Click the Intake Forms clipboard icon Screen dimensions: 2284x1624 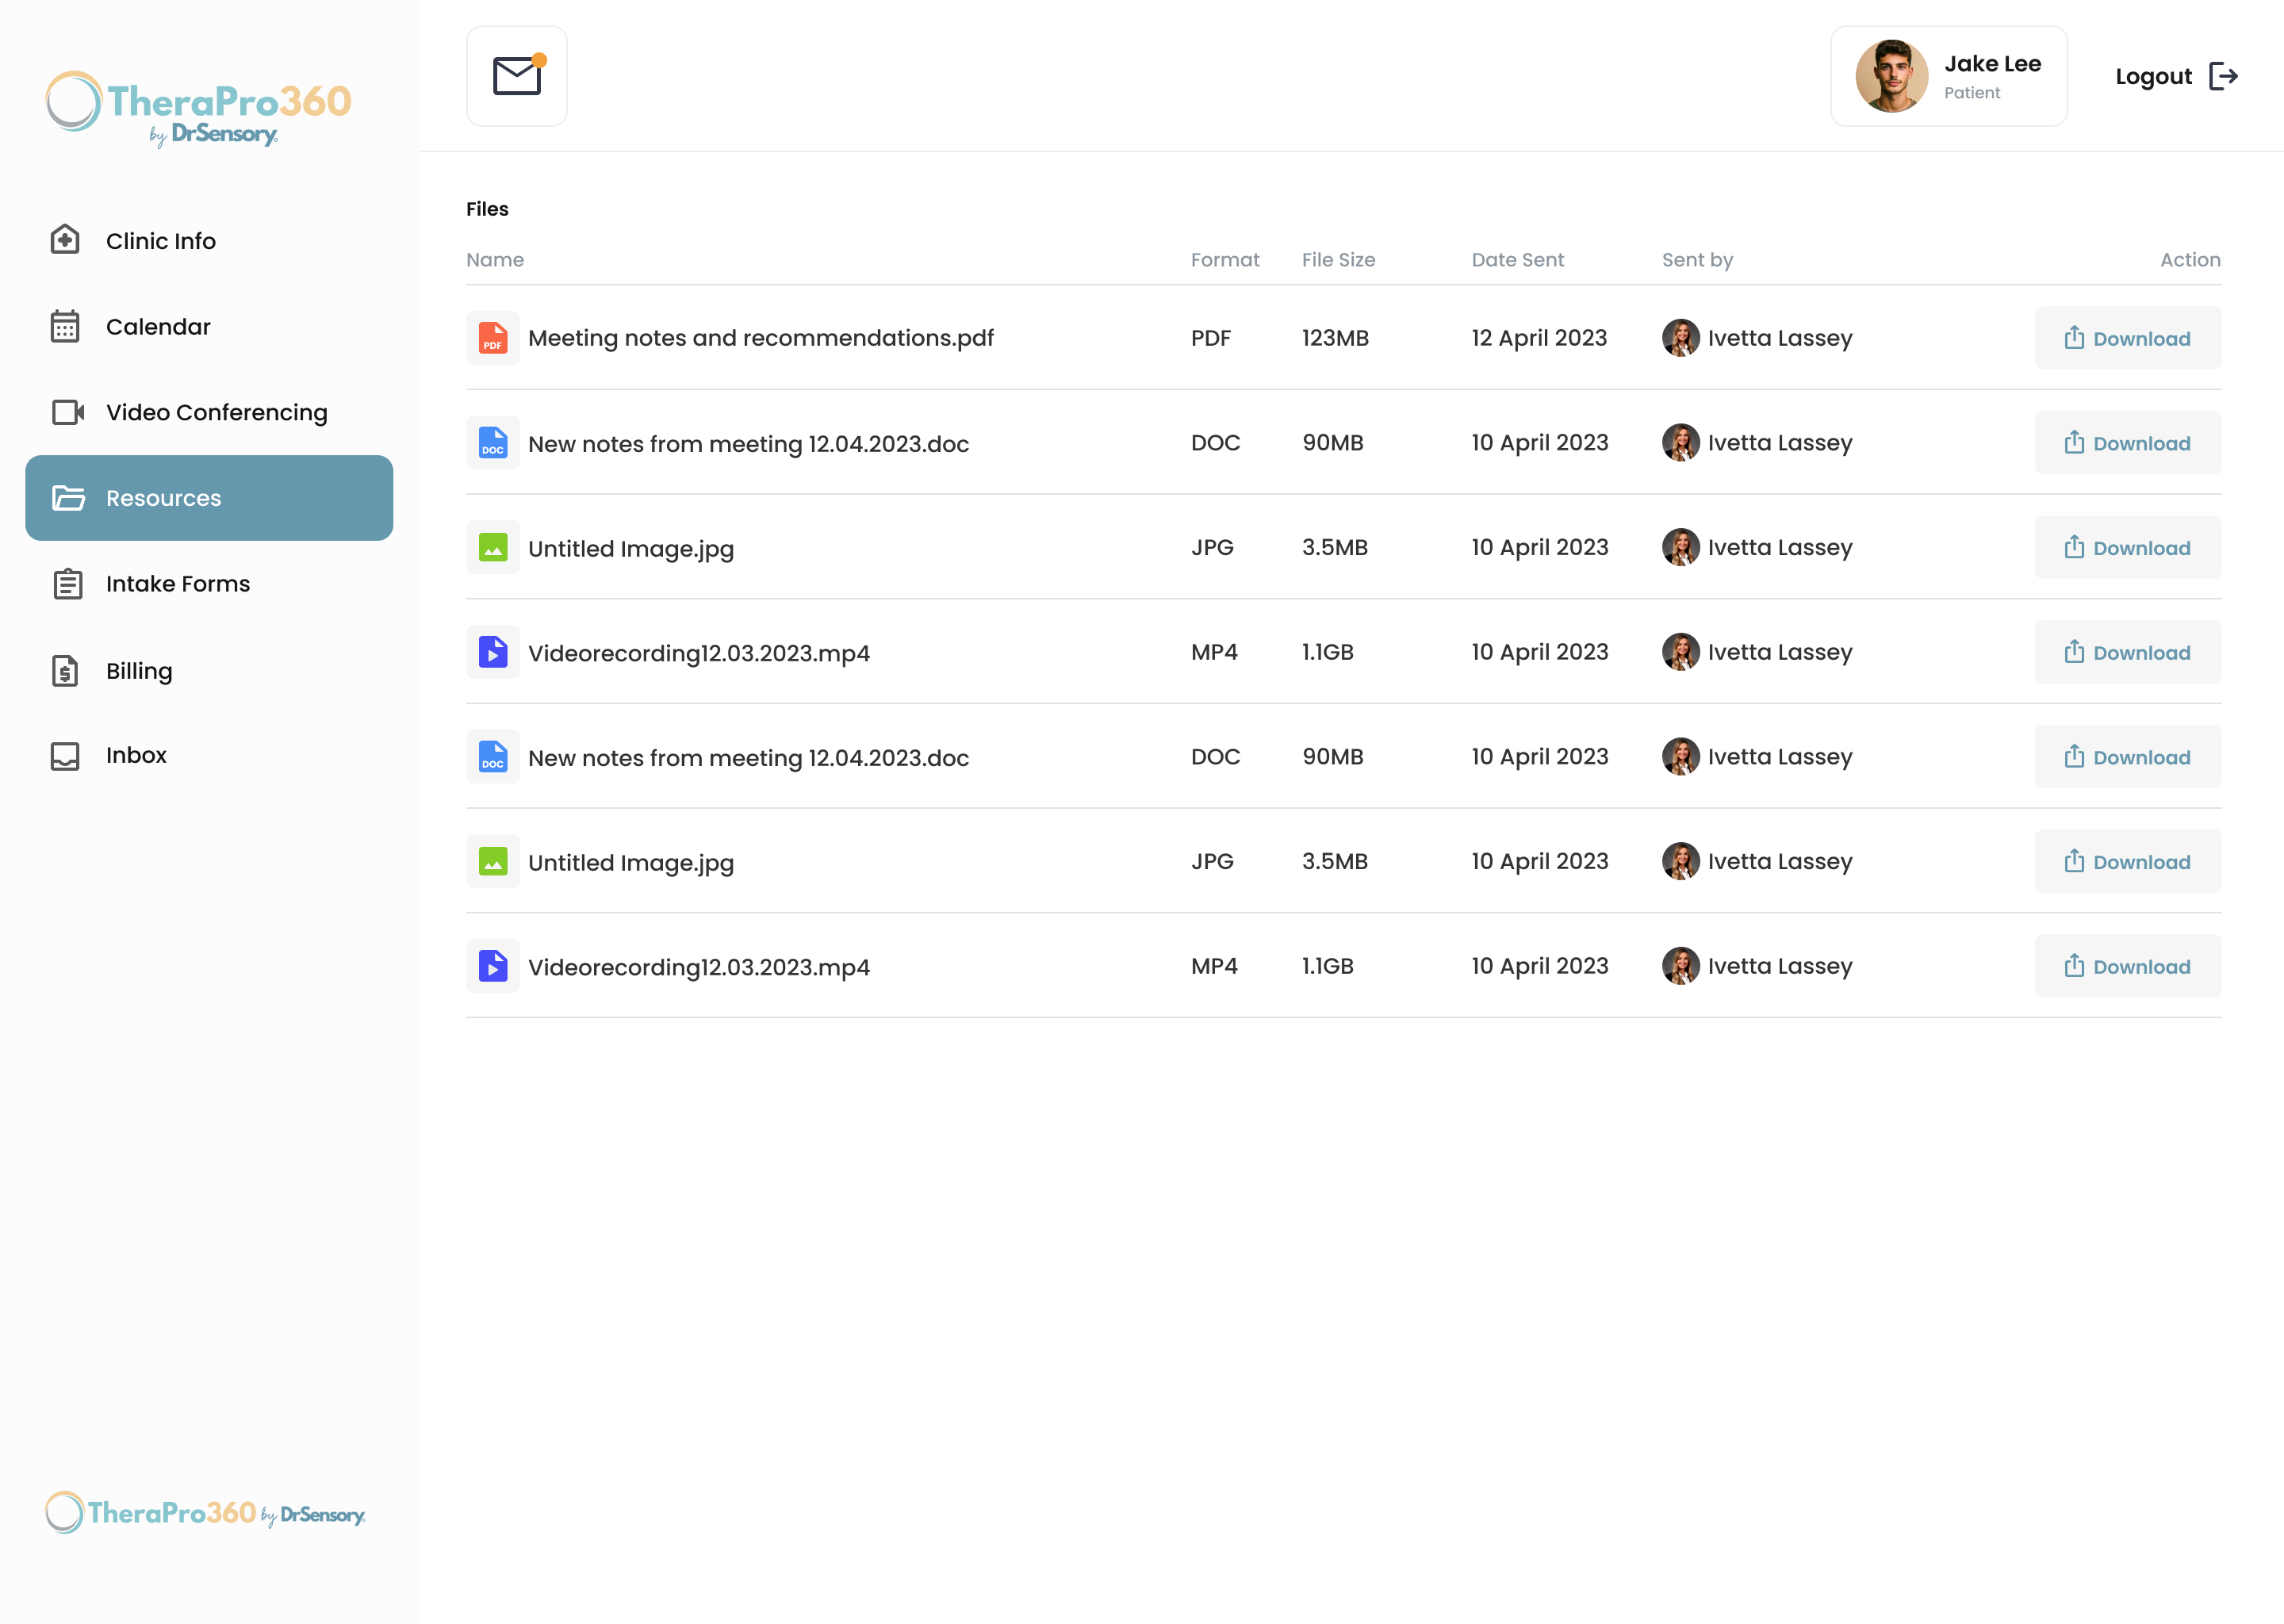click(67, 584)
